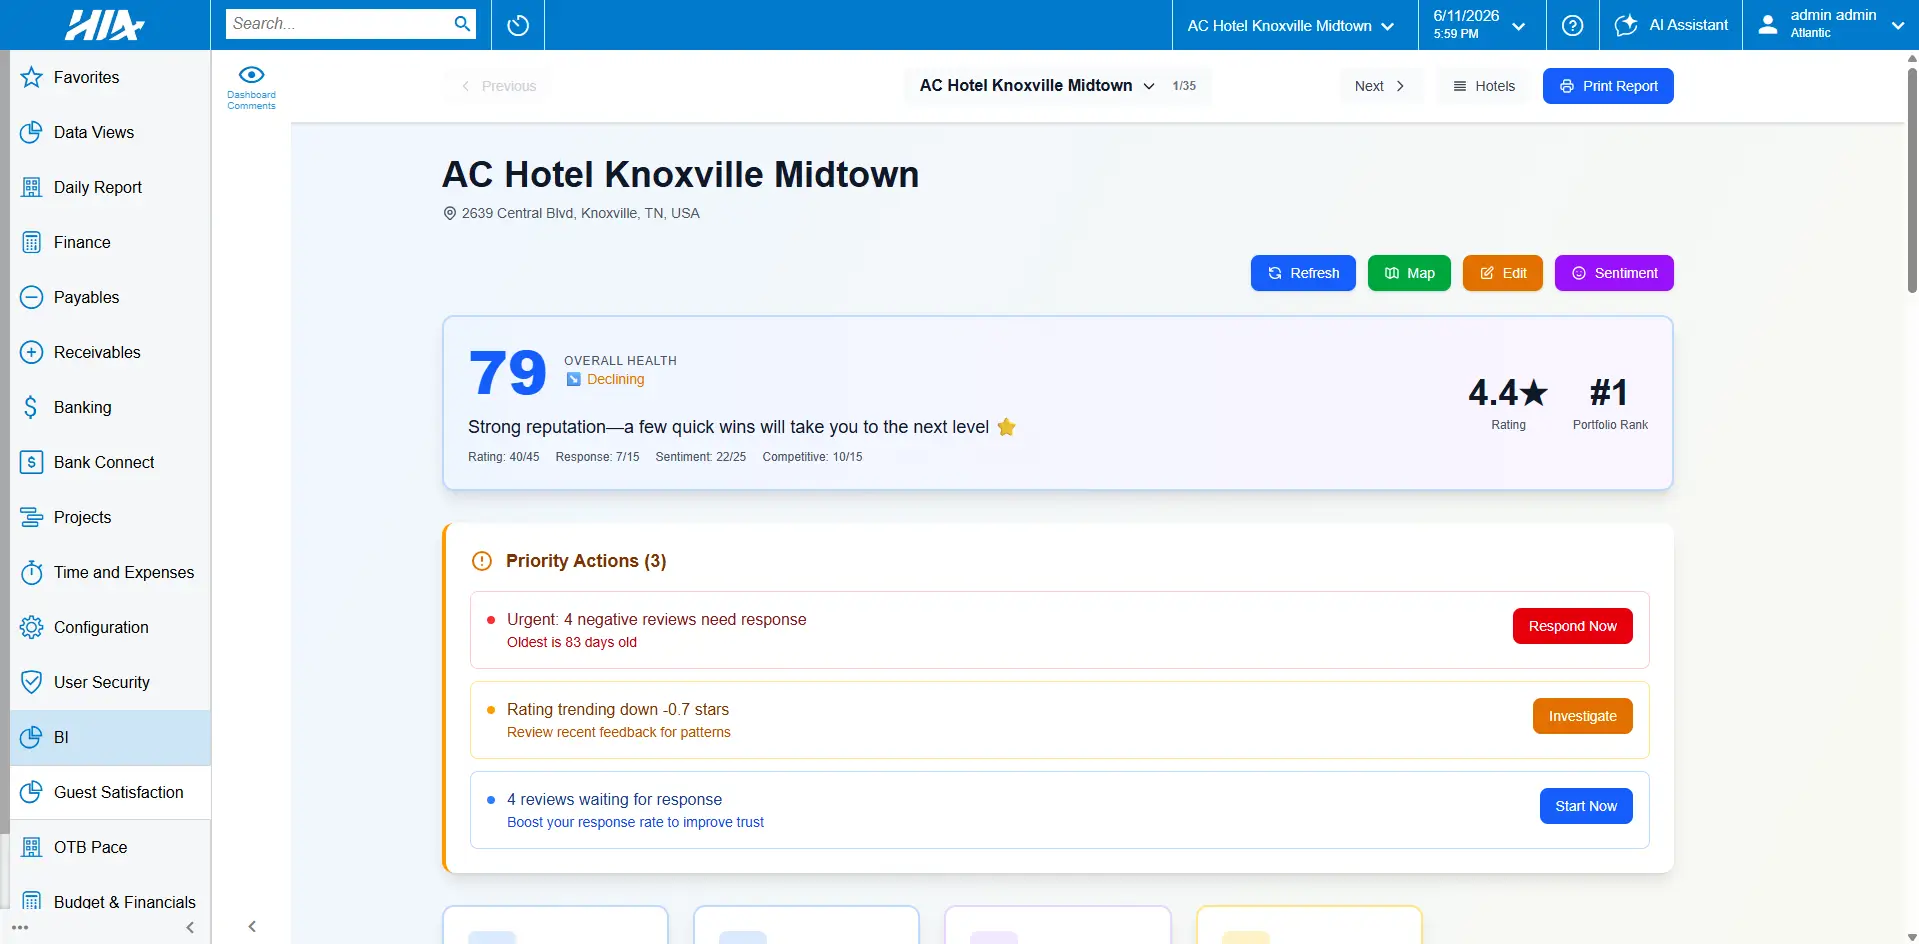Image resolution: width=1919 pixels, height=944 pixels.
Task: Click the page vertical scrollbar
Action: (1912, 180)
